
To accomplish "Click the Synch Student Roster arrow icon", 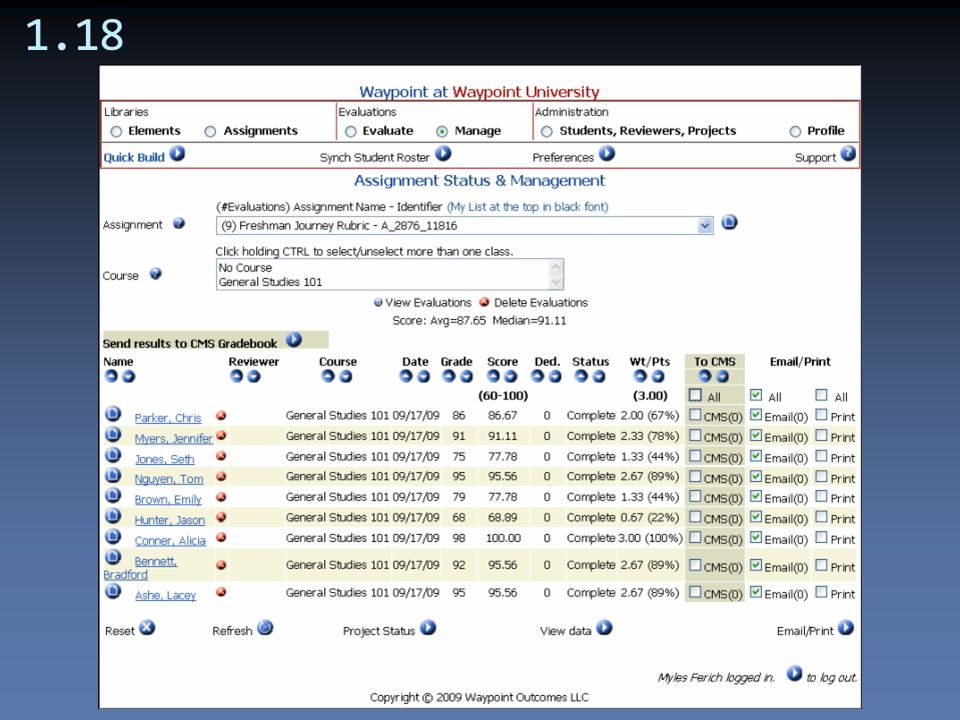I will (x=443, y=154).
